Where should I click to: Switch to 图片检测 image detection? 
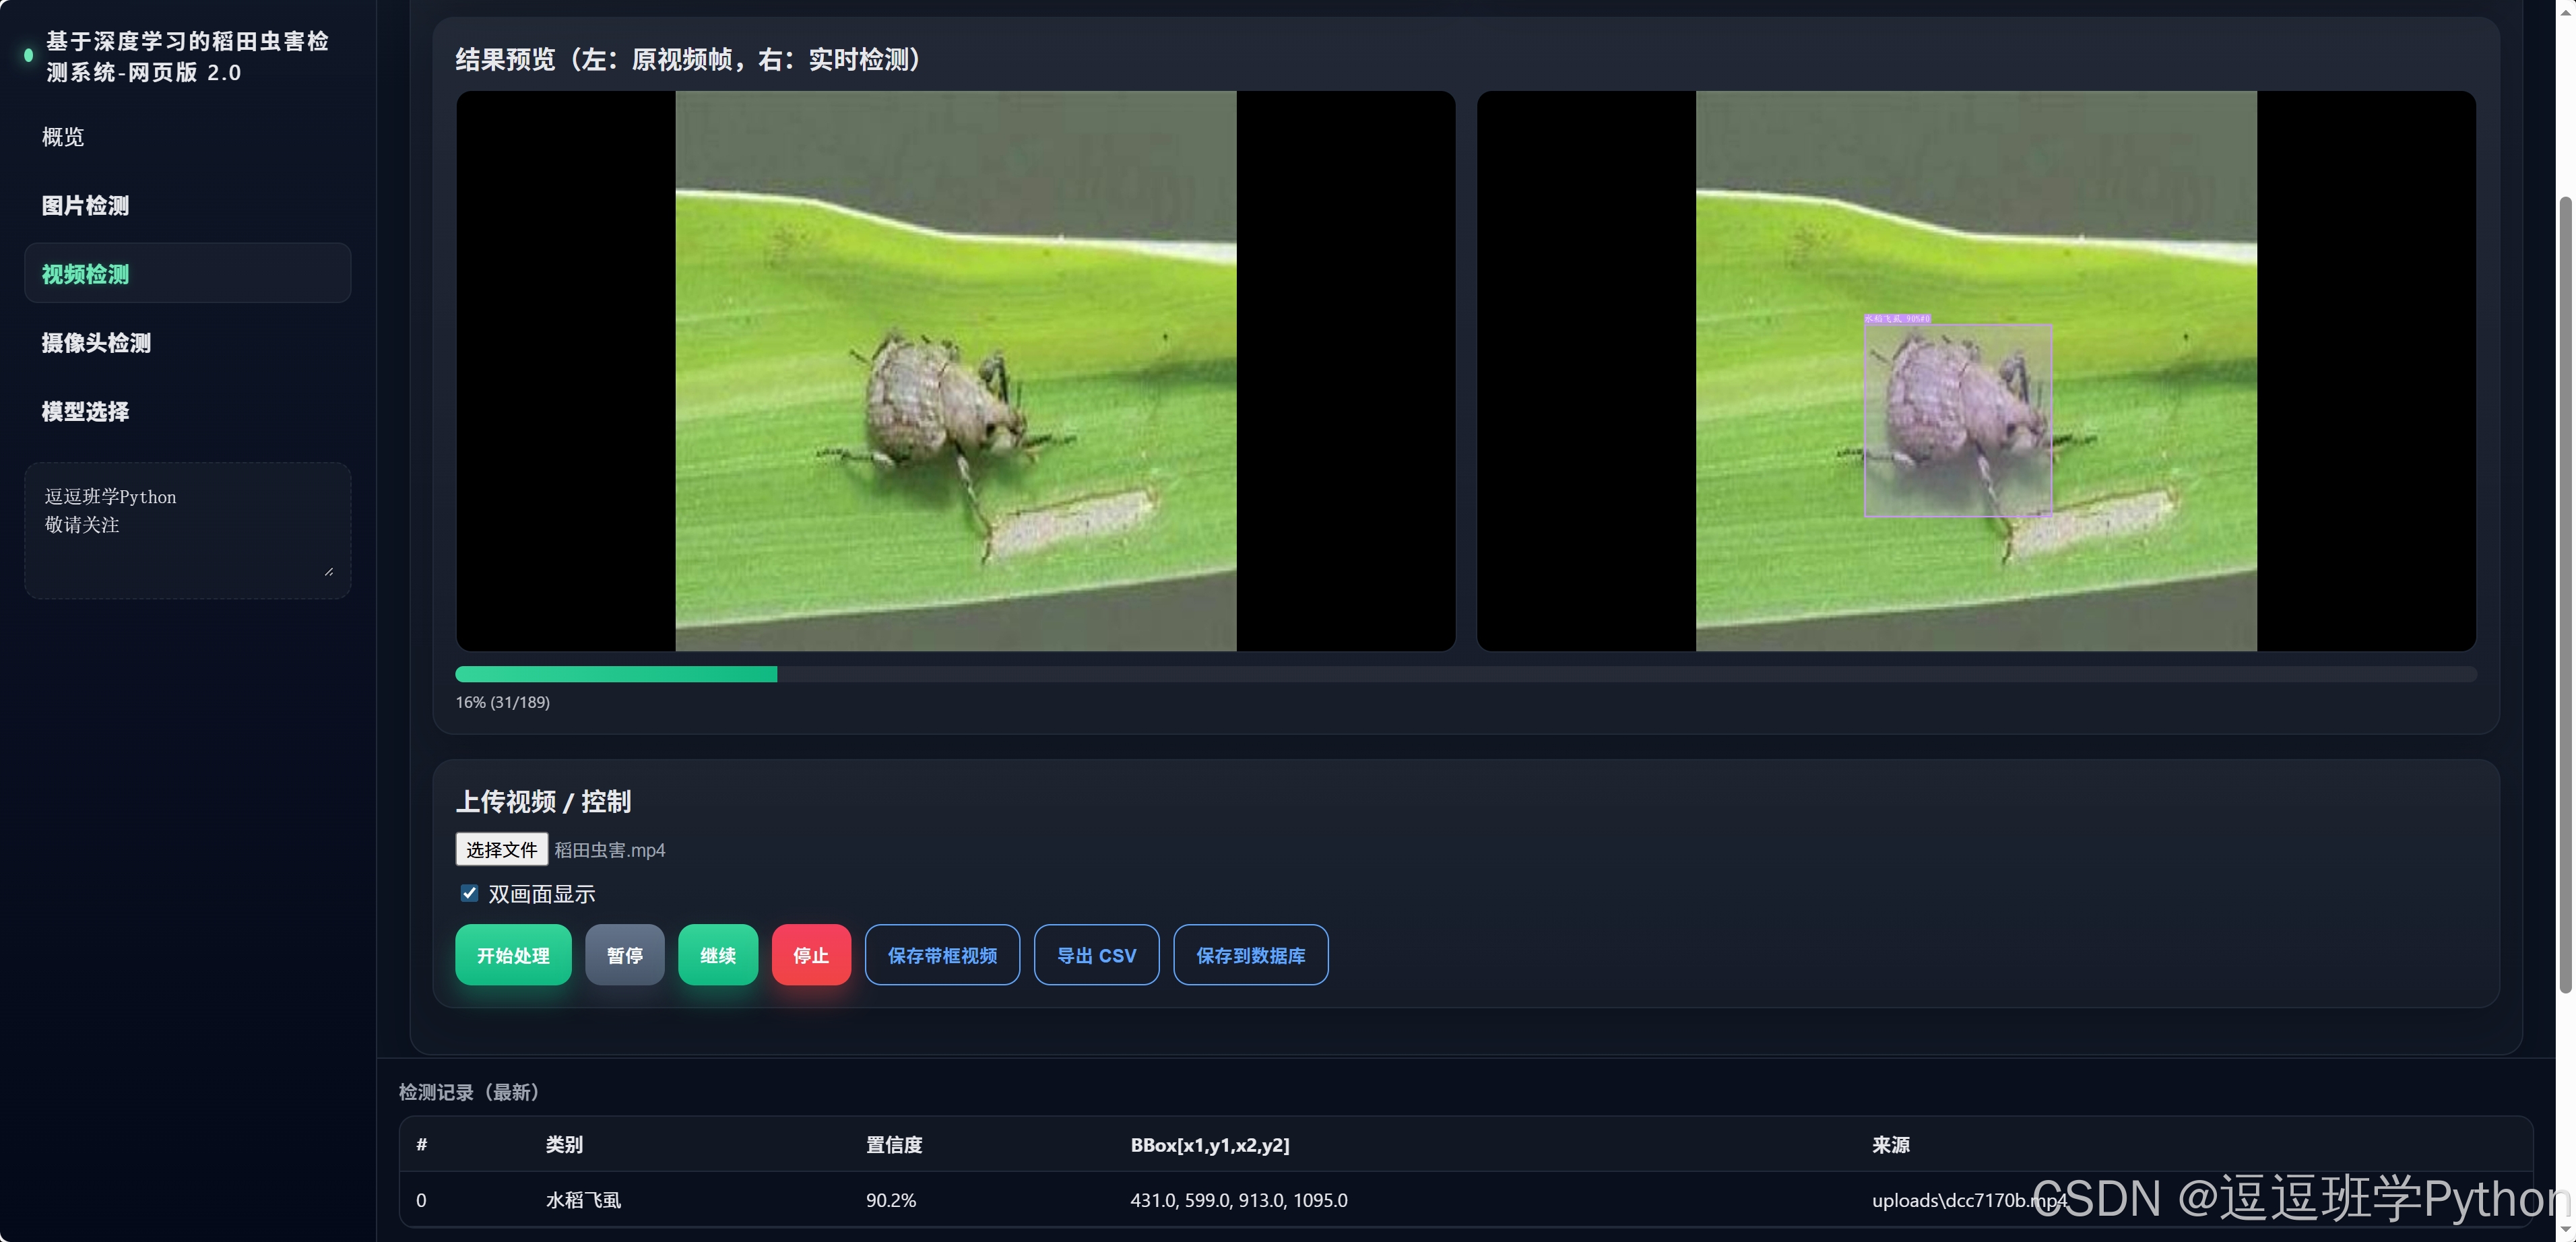[x=85, y=205]
